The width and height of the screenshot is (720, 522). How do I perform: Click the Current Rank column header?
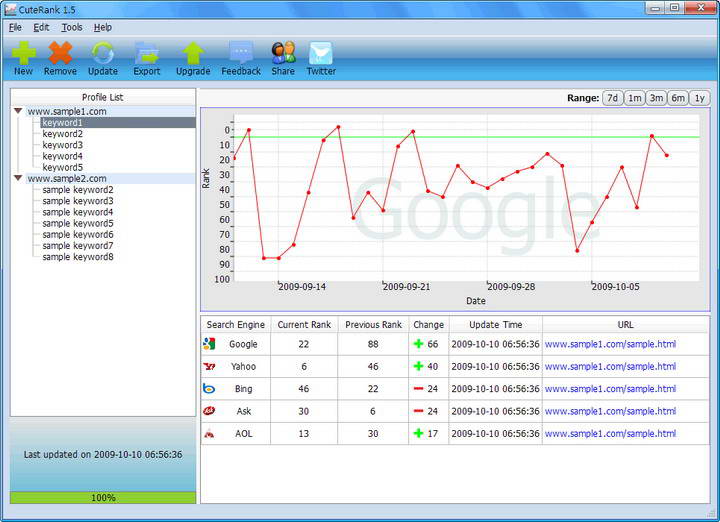click(304, 325)
